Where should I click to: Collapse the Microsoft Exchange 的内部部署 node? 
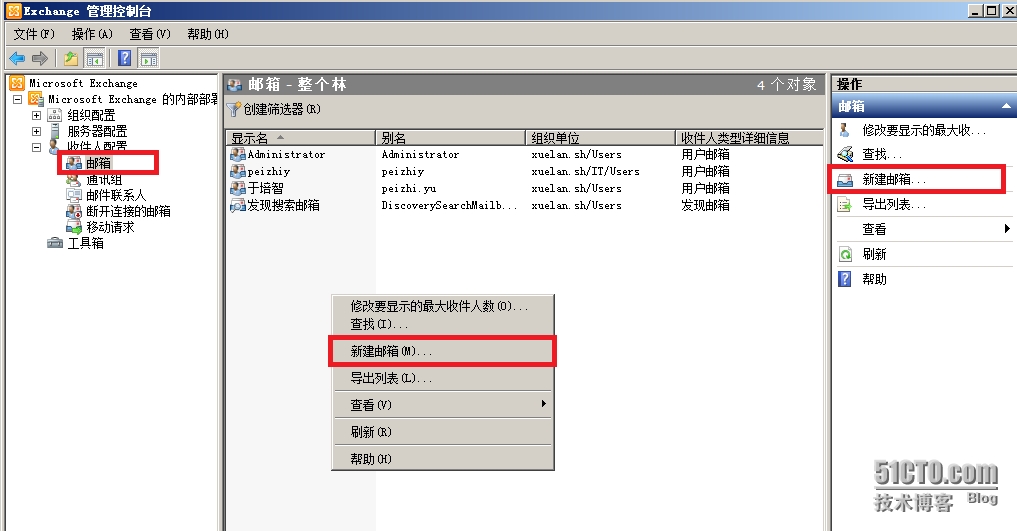pyautogui.click(x=18, y=99)
